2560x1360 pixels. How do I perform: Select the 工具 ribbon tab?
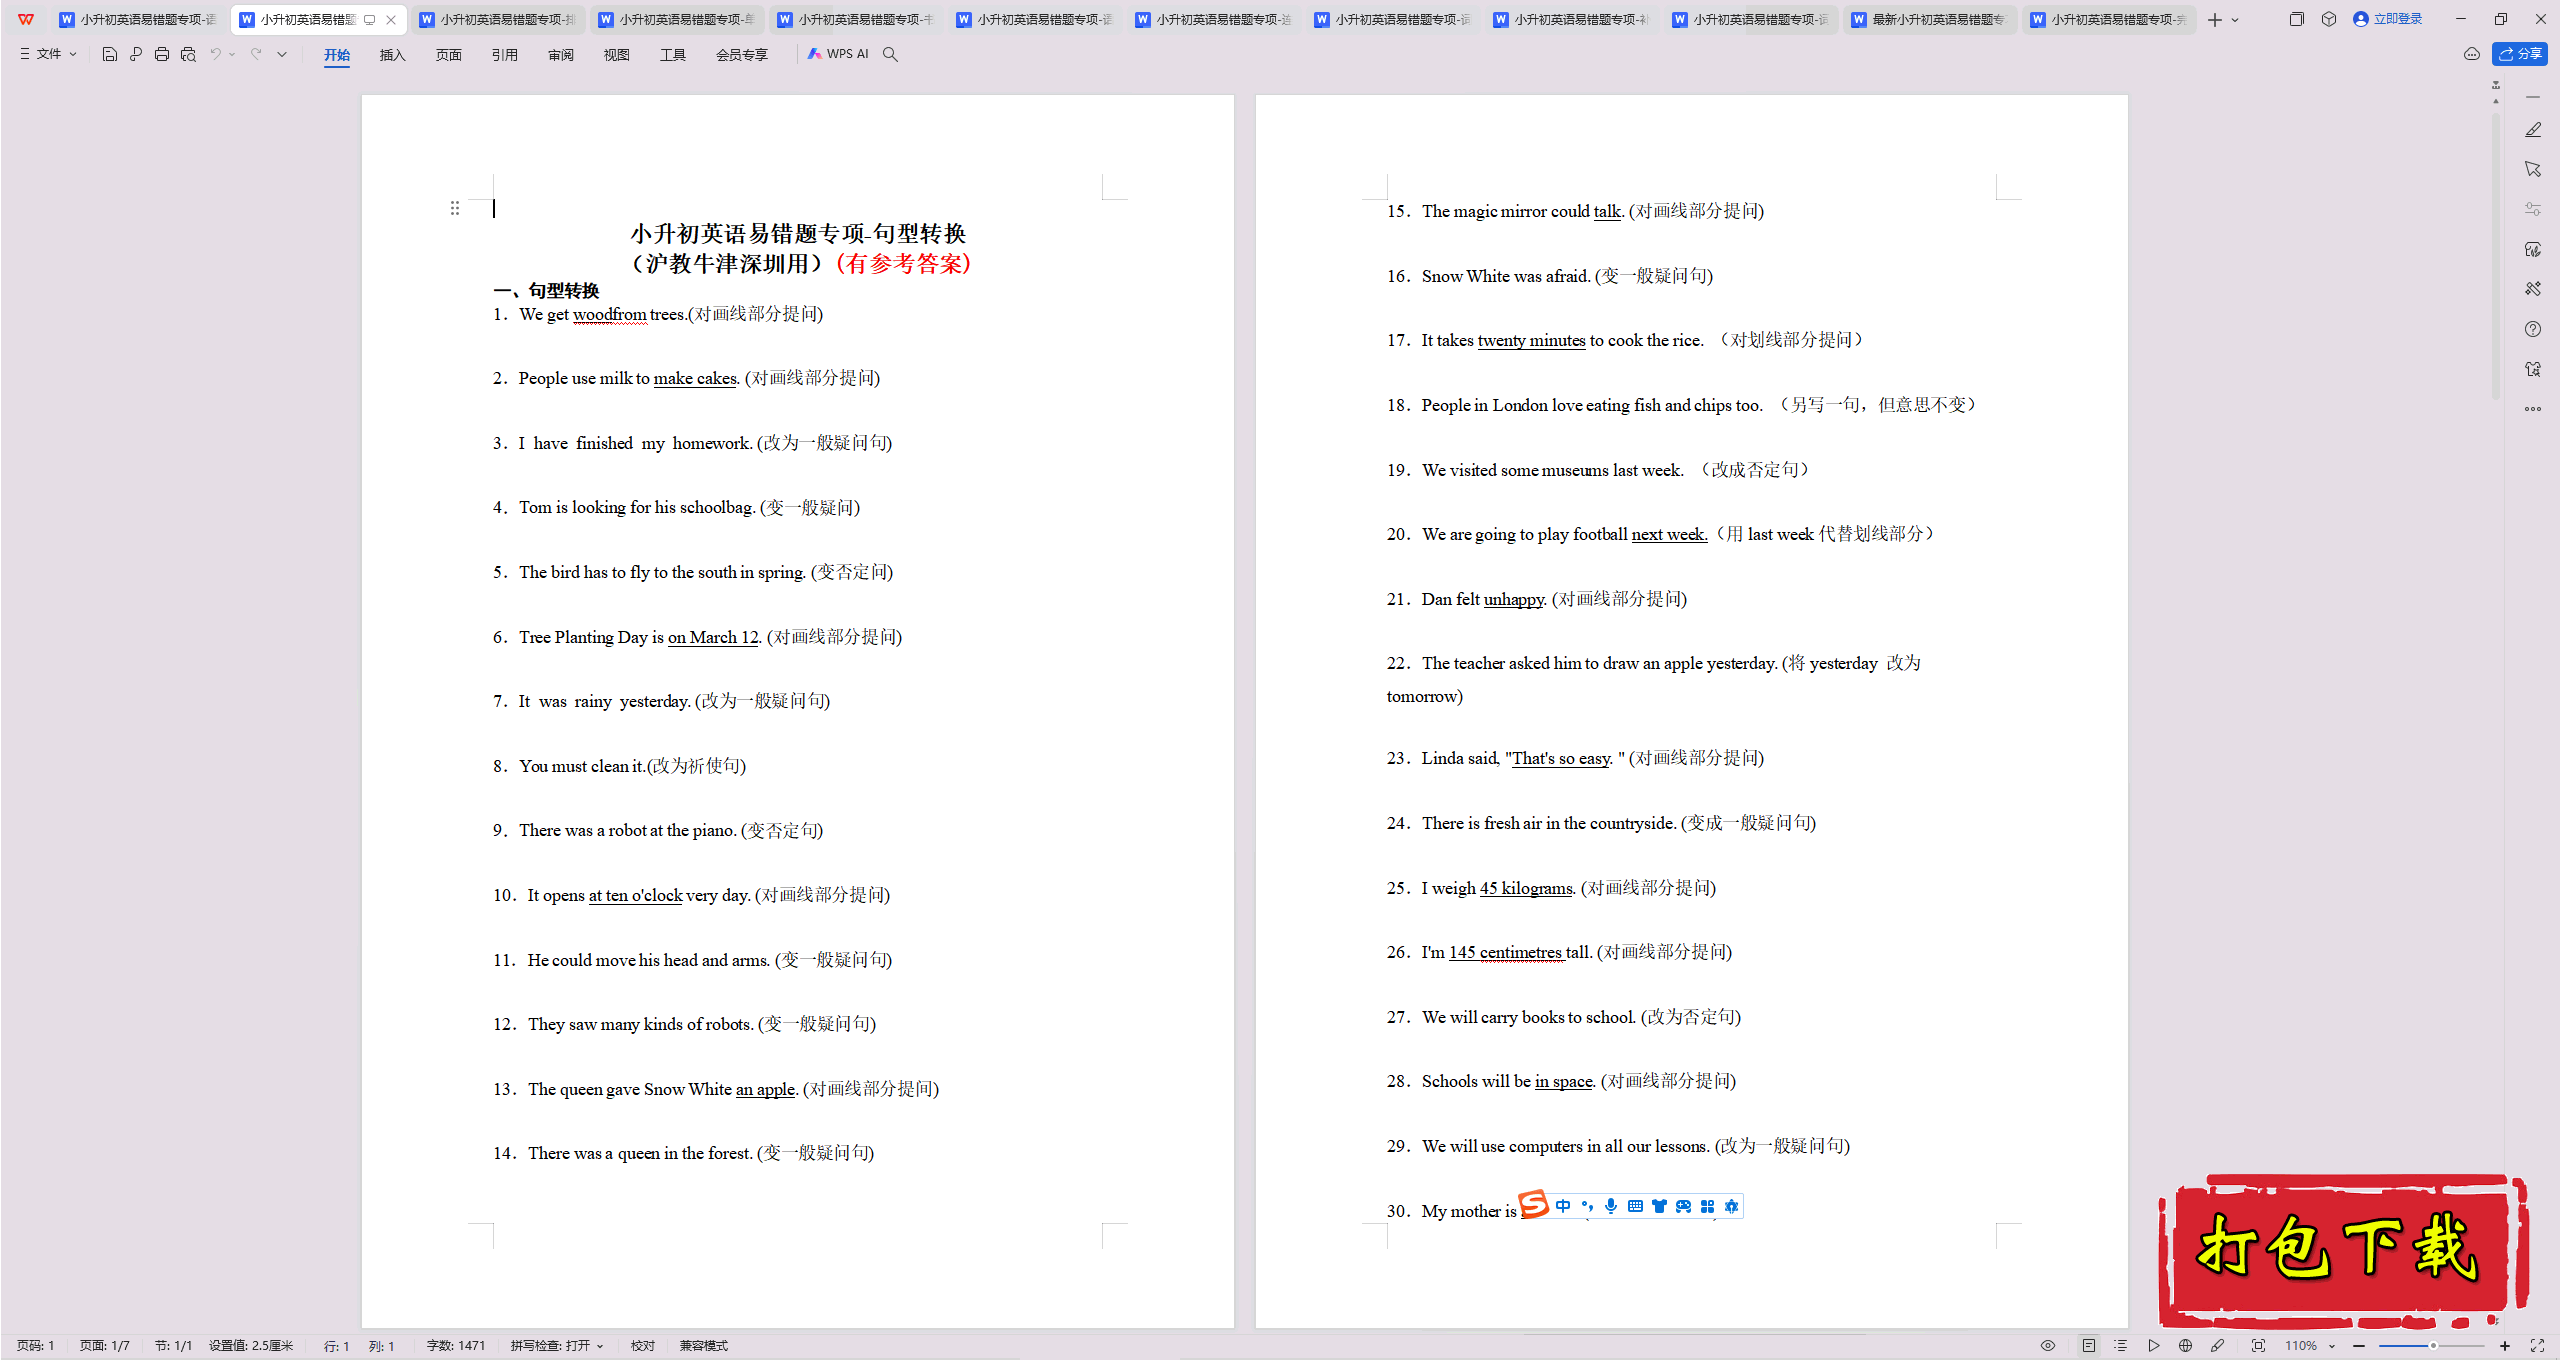tap(673, 55)
